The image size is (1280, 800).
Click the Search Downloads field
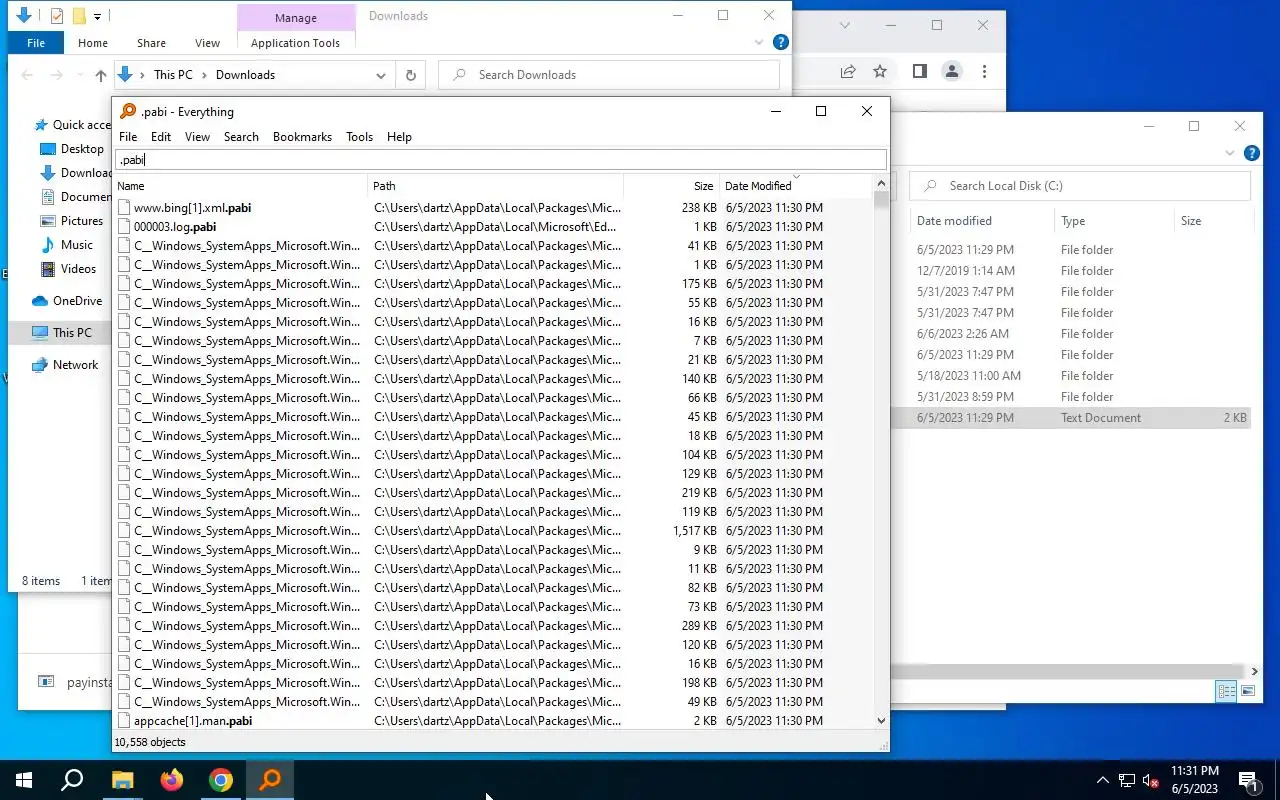609,75
